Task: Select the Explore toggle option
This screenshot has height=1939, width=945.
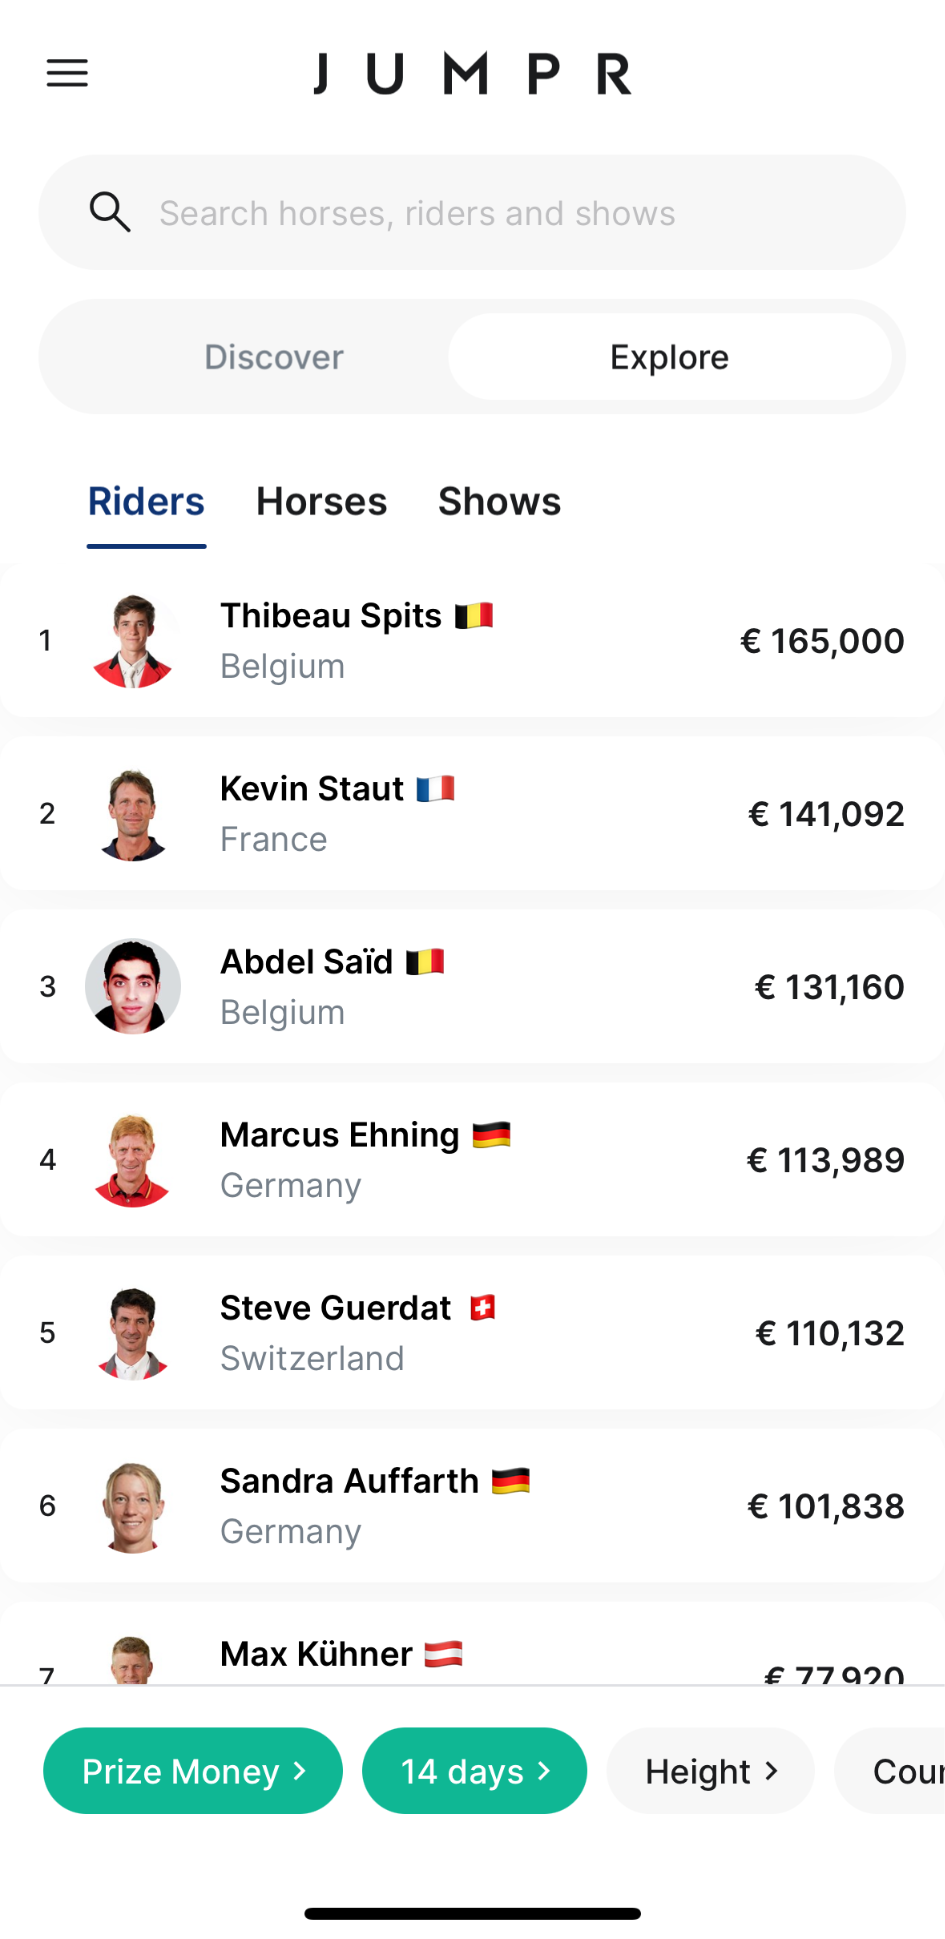Action: click(670, 357)
